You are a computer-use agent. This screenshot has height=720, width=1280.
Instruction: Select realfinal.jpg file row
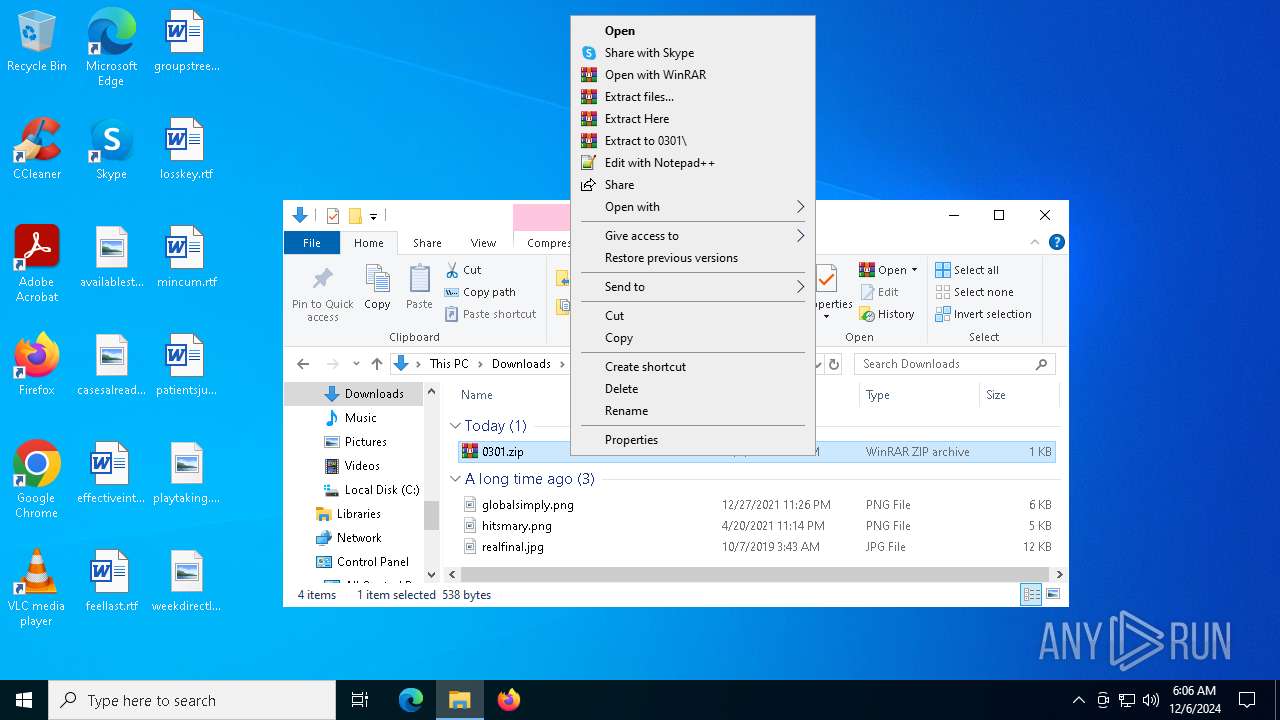click(756, 547)
